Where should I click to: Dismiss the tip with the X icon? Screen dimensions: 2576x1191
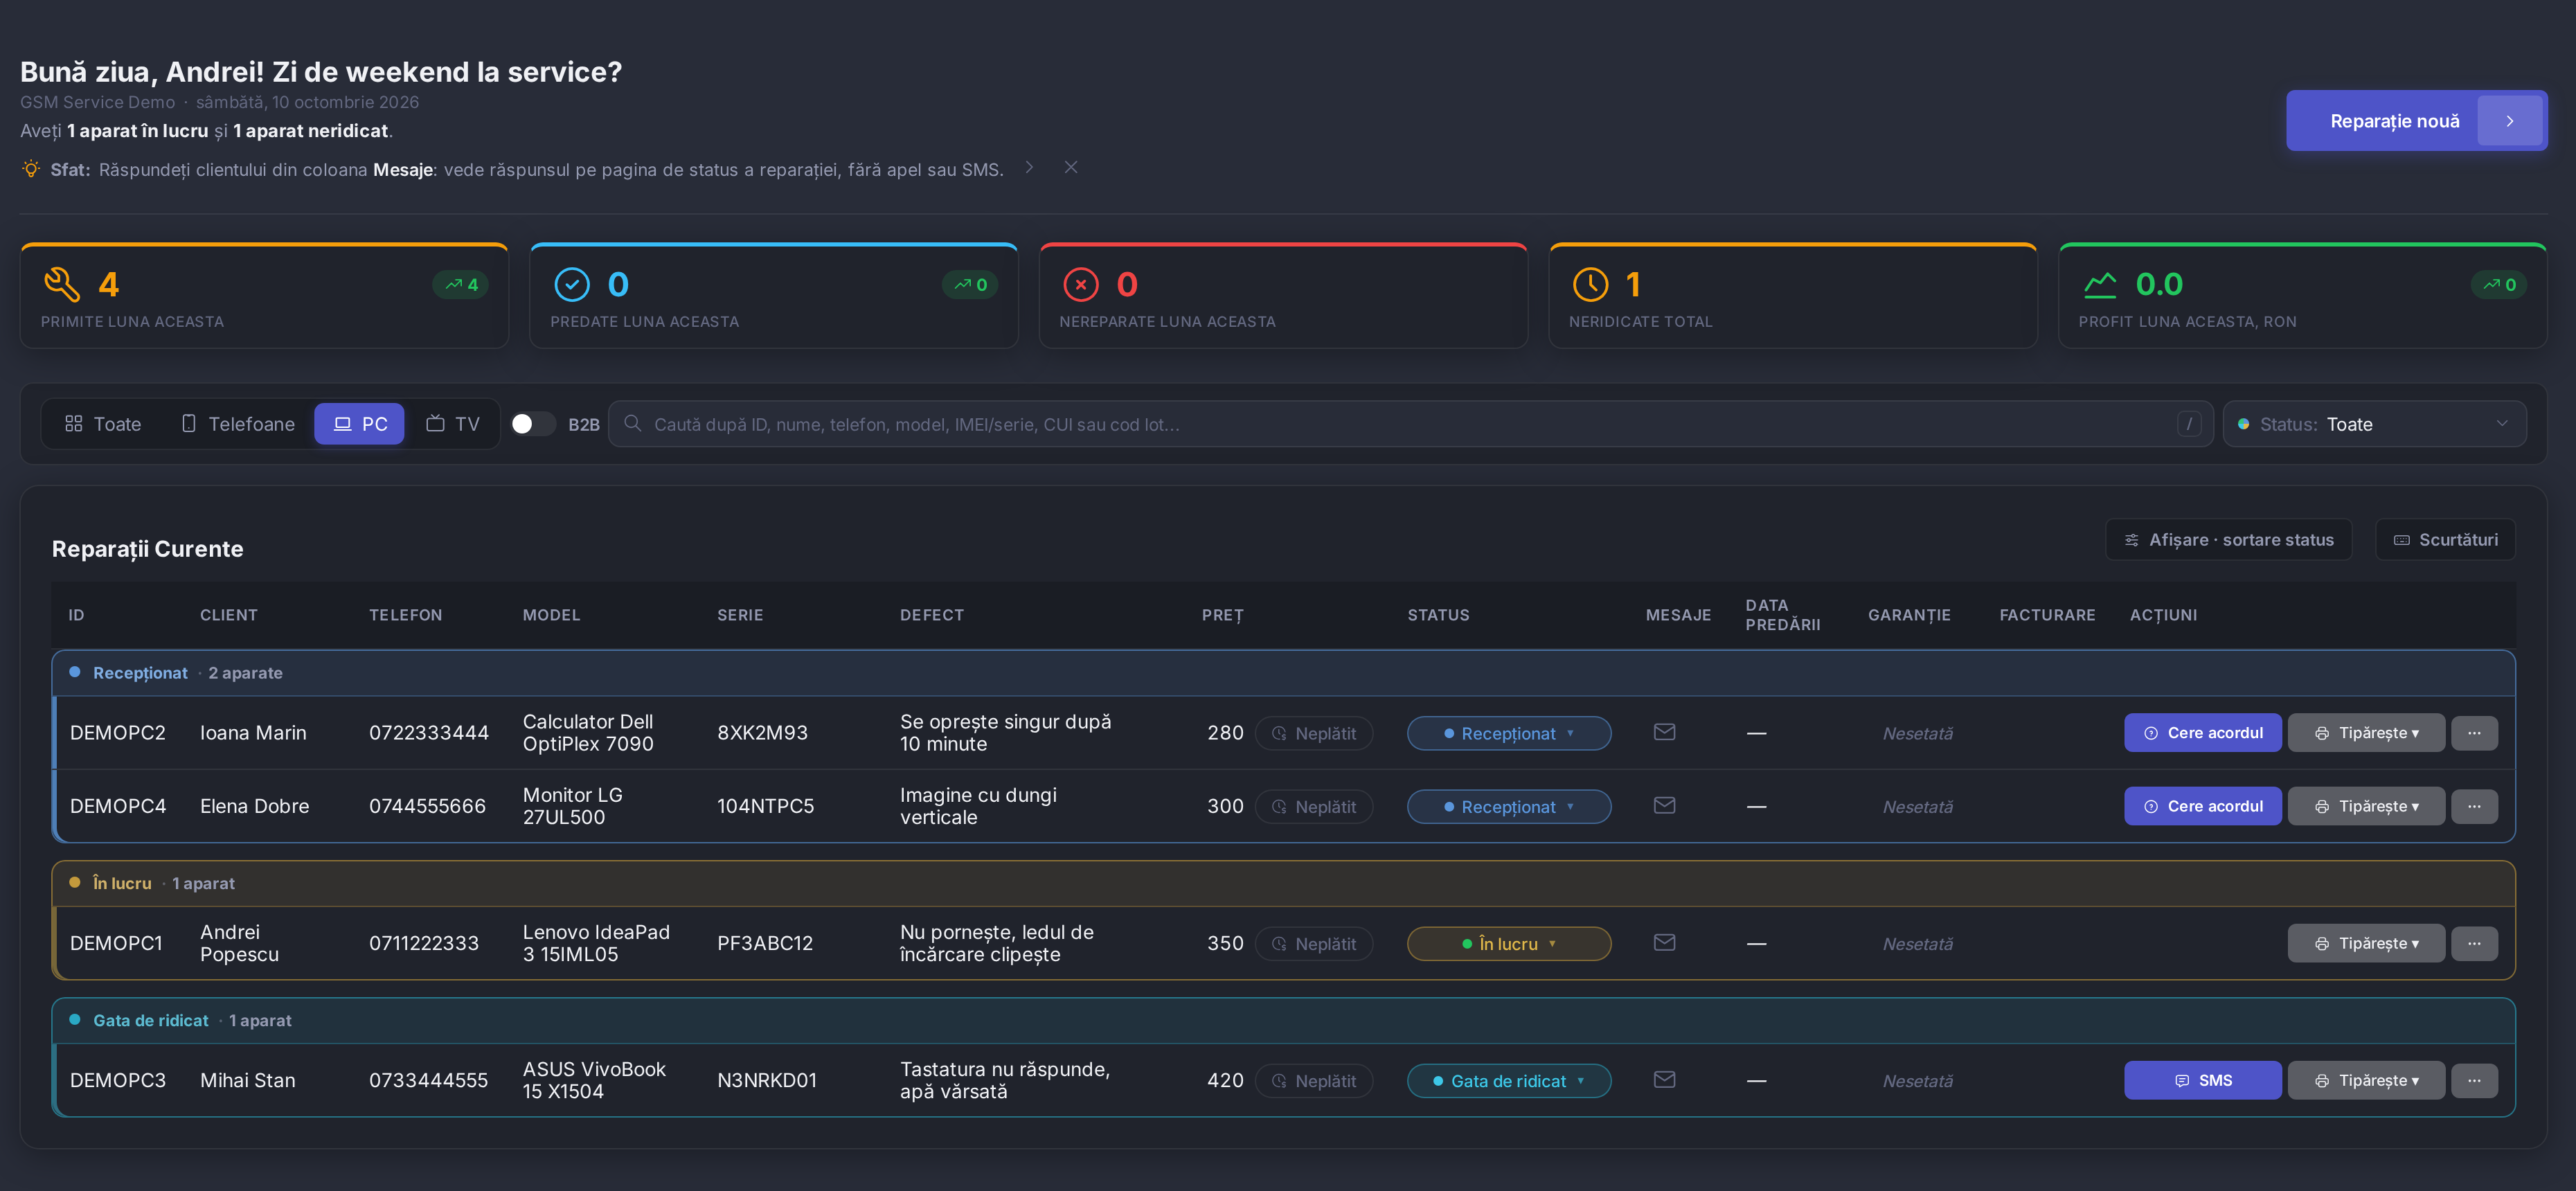coord(1071,167)
